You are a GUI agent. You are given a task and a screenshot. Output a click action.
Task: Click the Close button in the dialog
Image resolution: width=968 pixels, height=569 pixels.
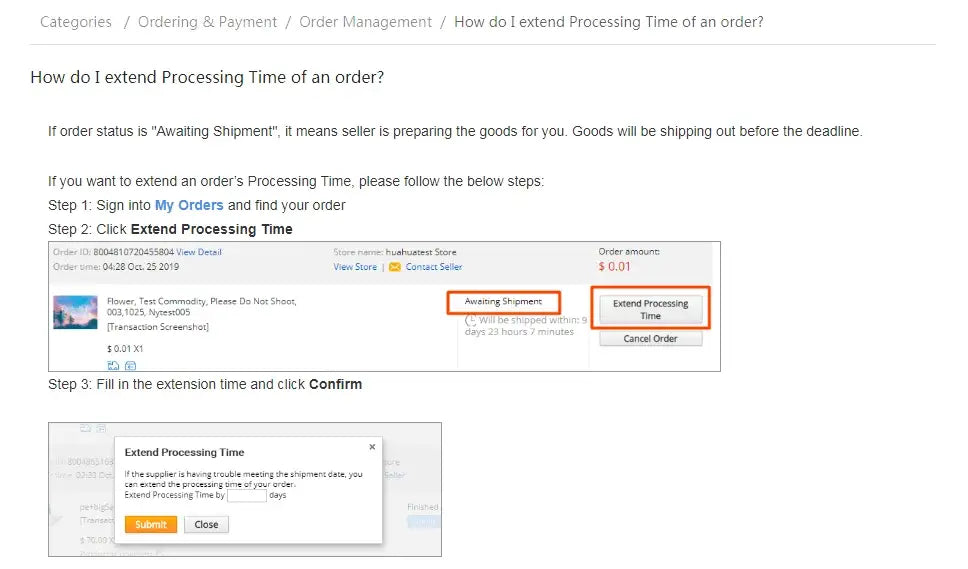(207, 524)
